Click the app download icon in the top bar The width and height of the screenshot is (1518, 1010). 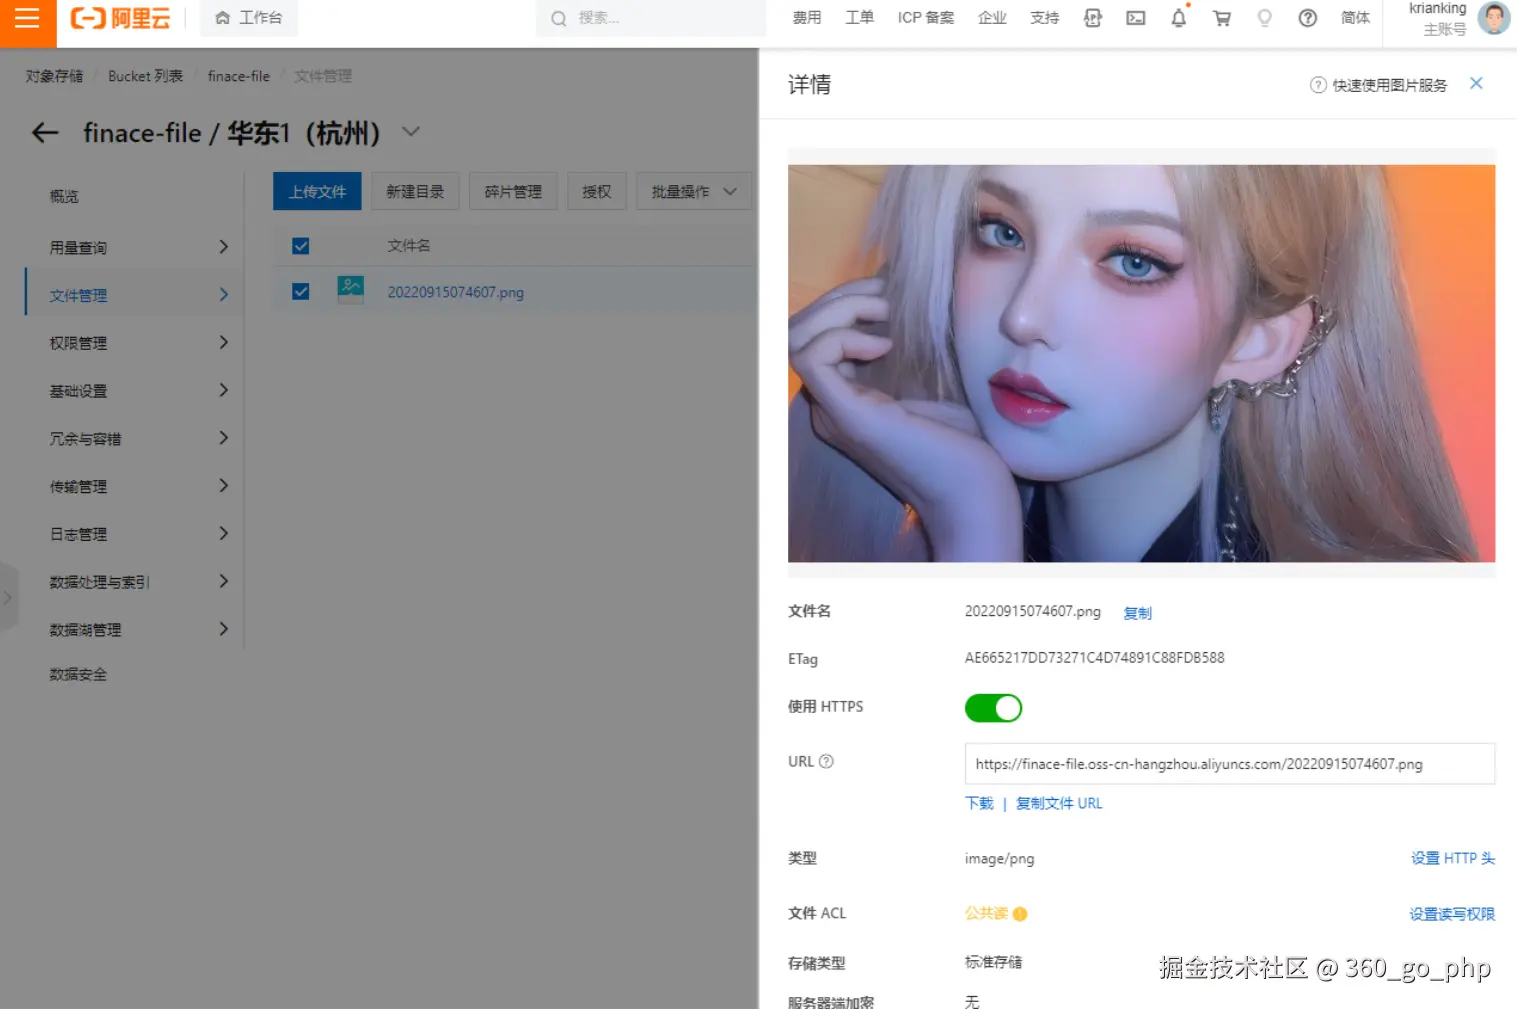1093,18
